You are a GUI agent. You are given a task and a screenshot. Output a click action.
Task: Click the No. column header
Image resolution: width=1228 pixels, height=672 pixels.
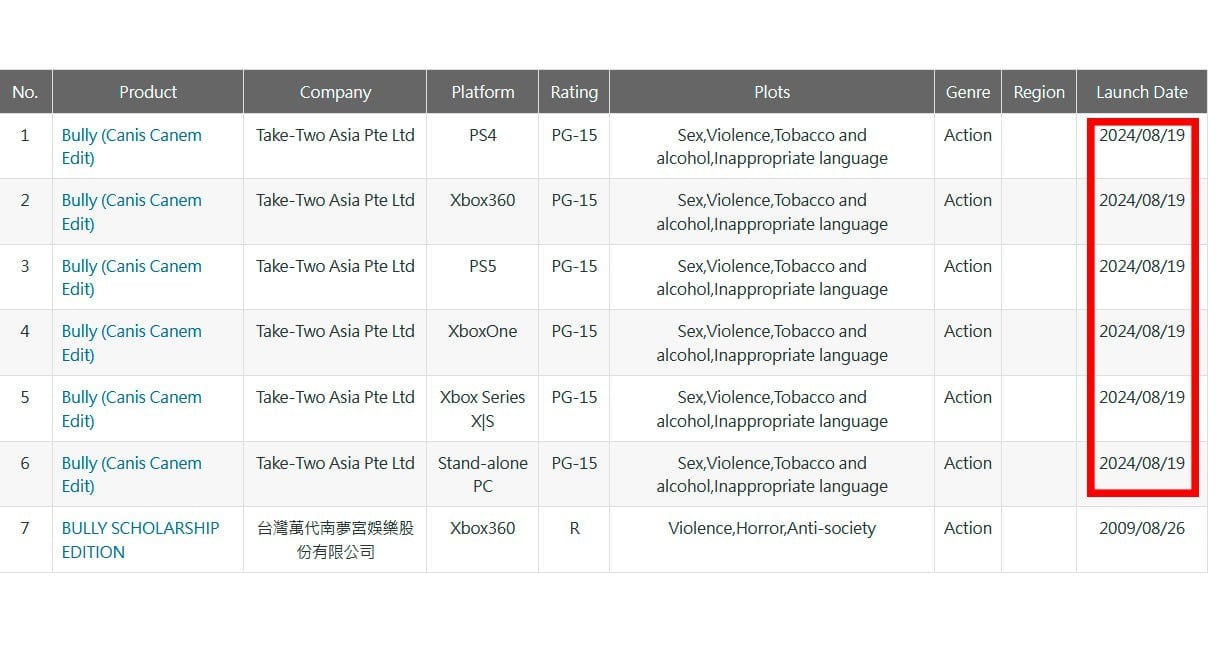(25, 92)
